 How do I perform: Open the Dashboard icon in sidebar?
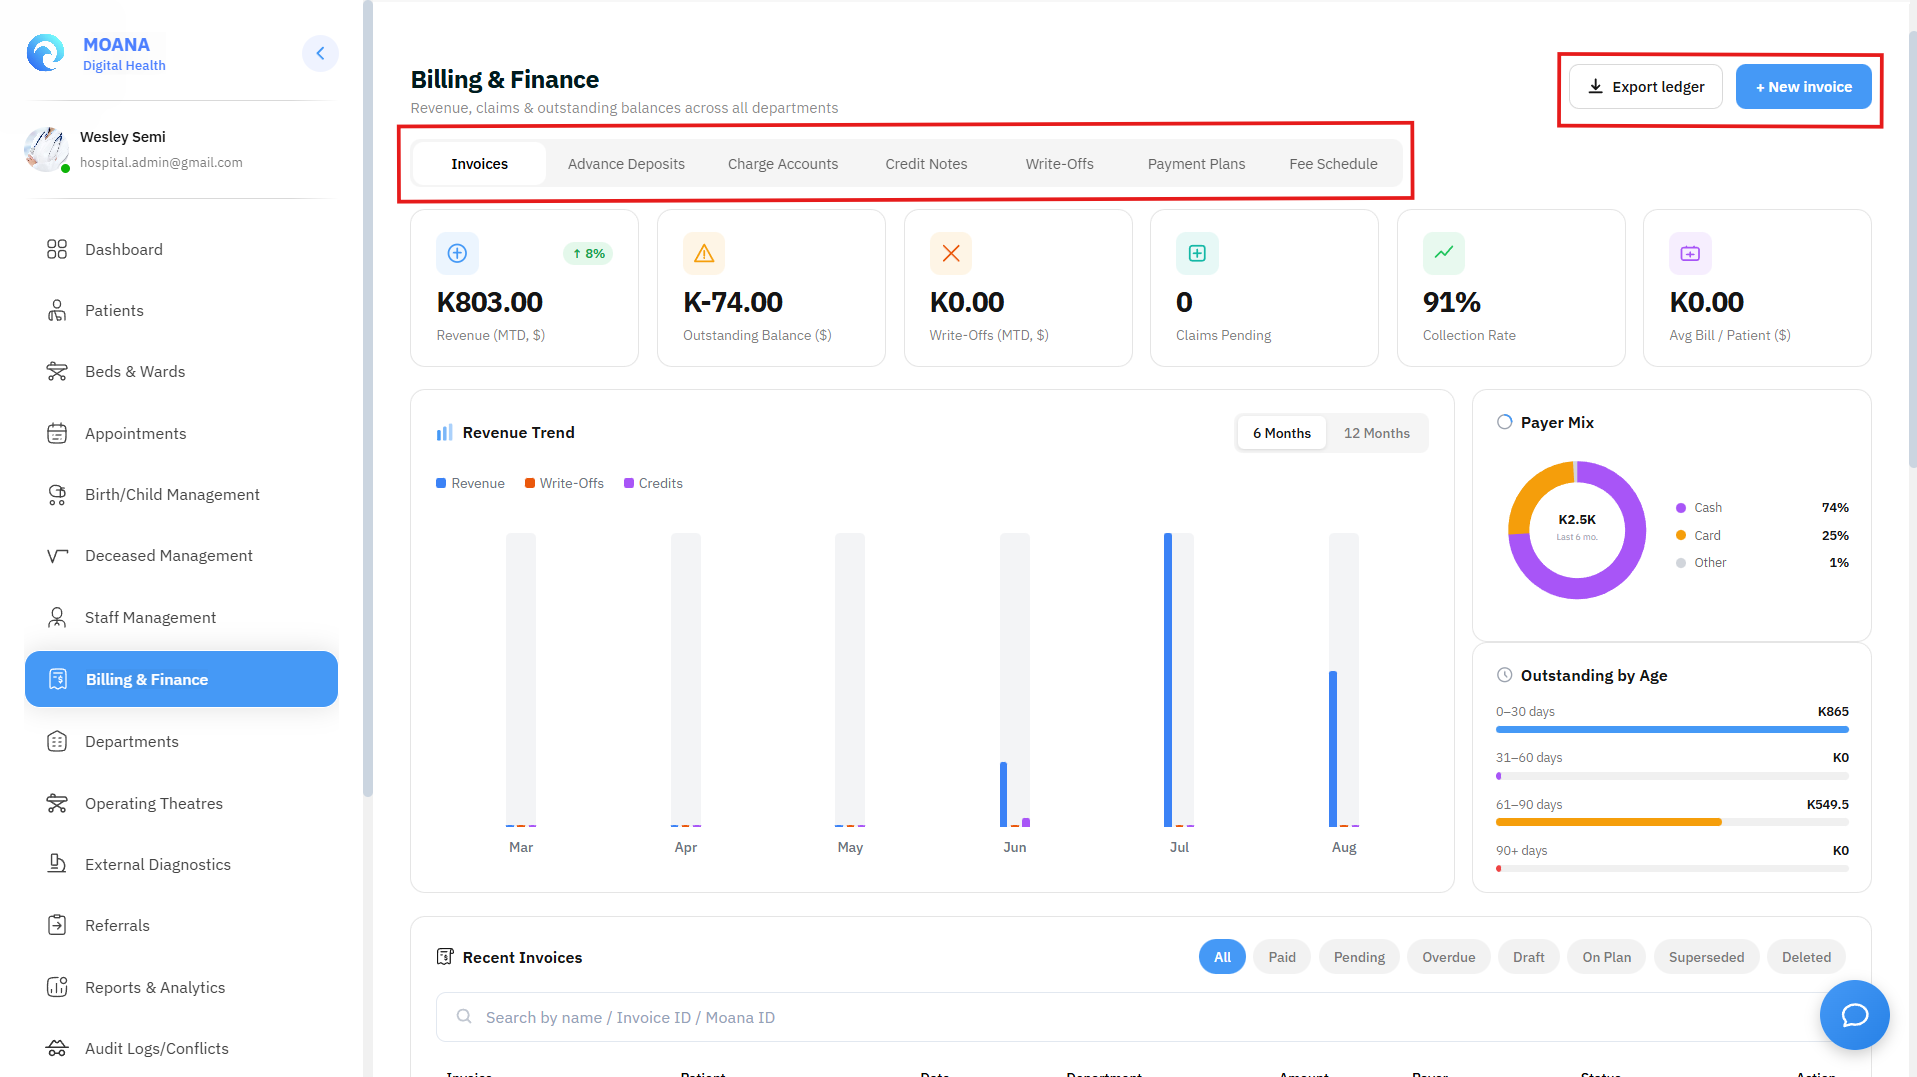click(57, 249)
